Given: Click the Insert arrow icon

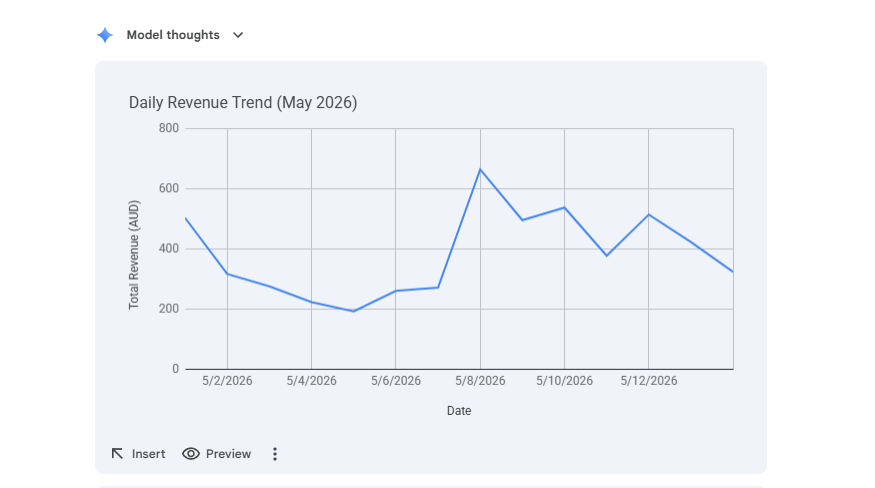Looking at the screenshot, I should coord(117,453).
